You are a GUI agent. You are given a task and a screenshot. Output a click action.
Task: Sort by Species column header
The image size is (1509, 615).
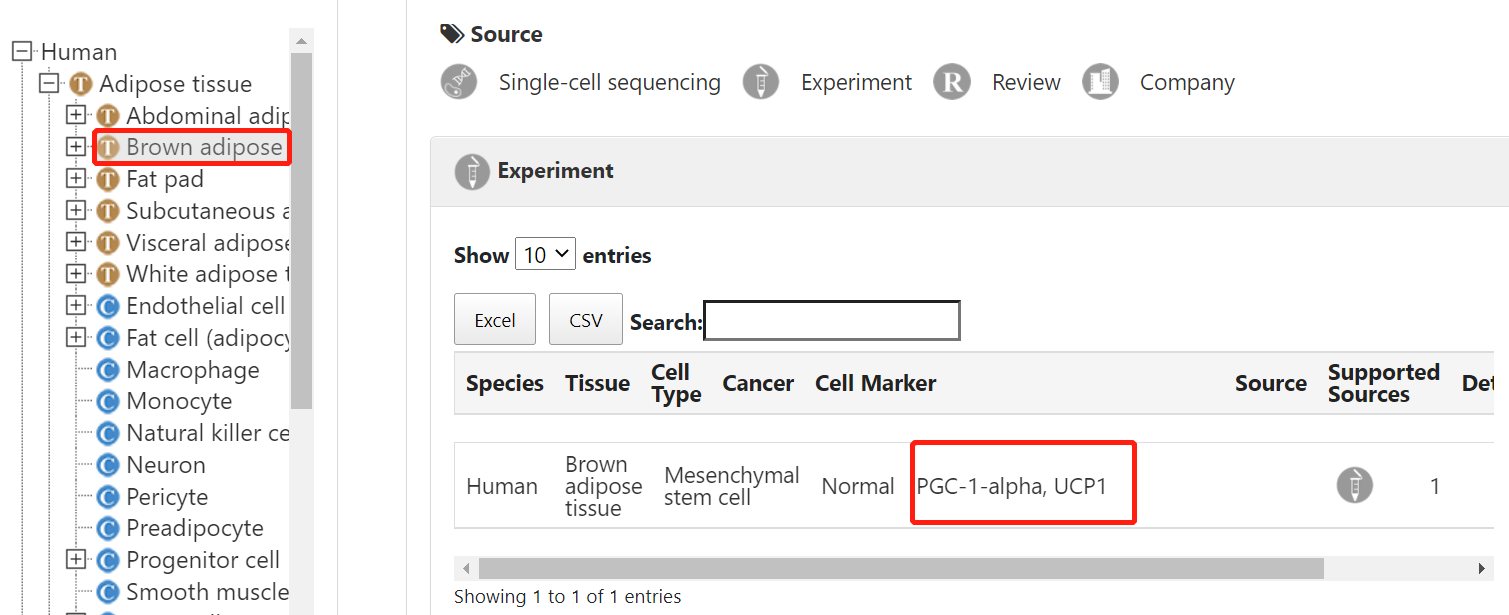505,383
